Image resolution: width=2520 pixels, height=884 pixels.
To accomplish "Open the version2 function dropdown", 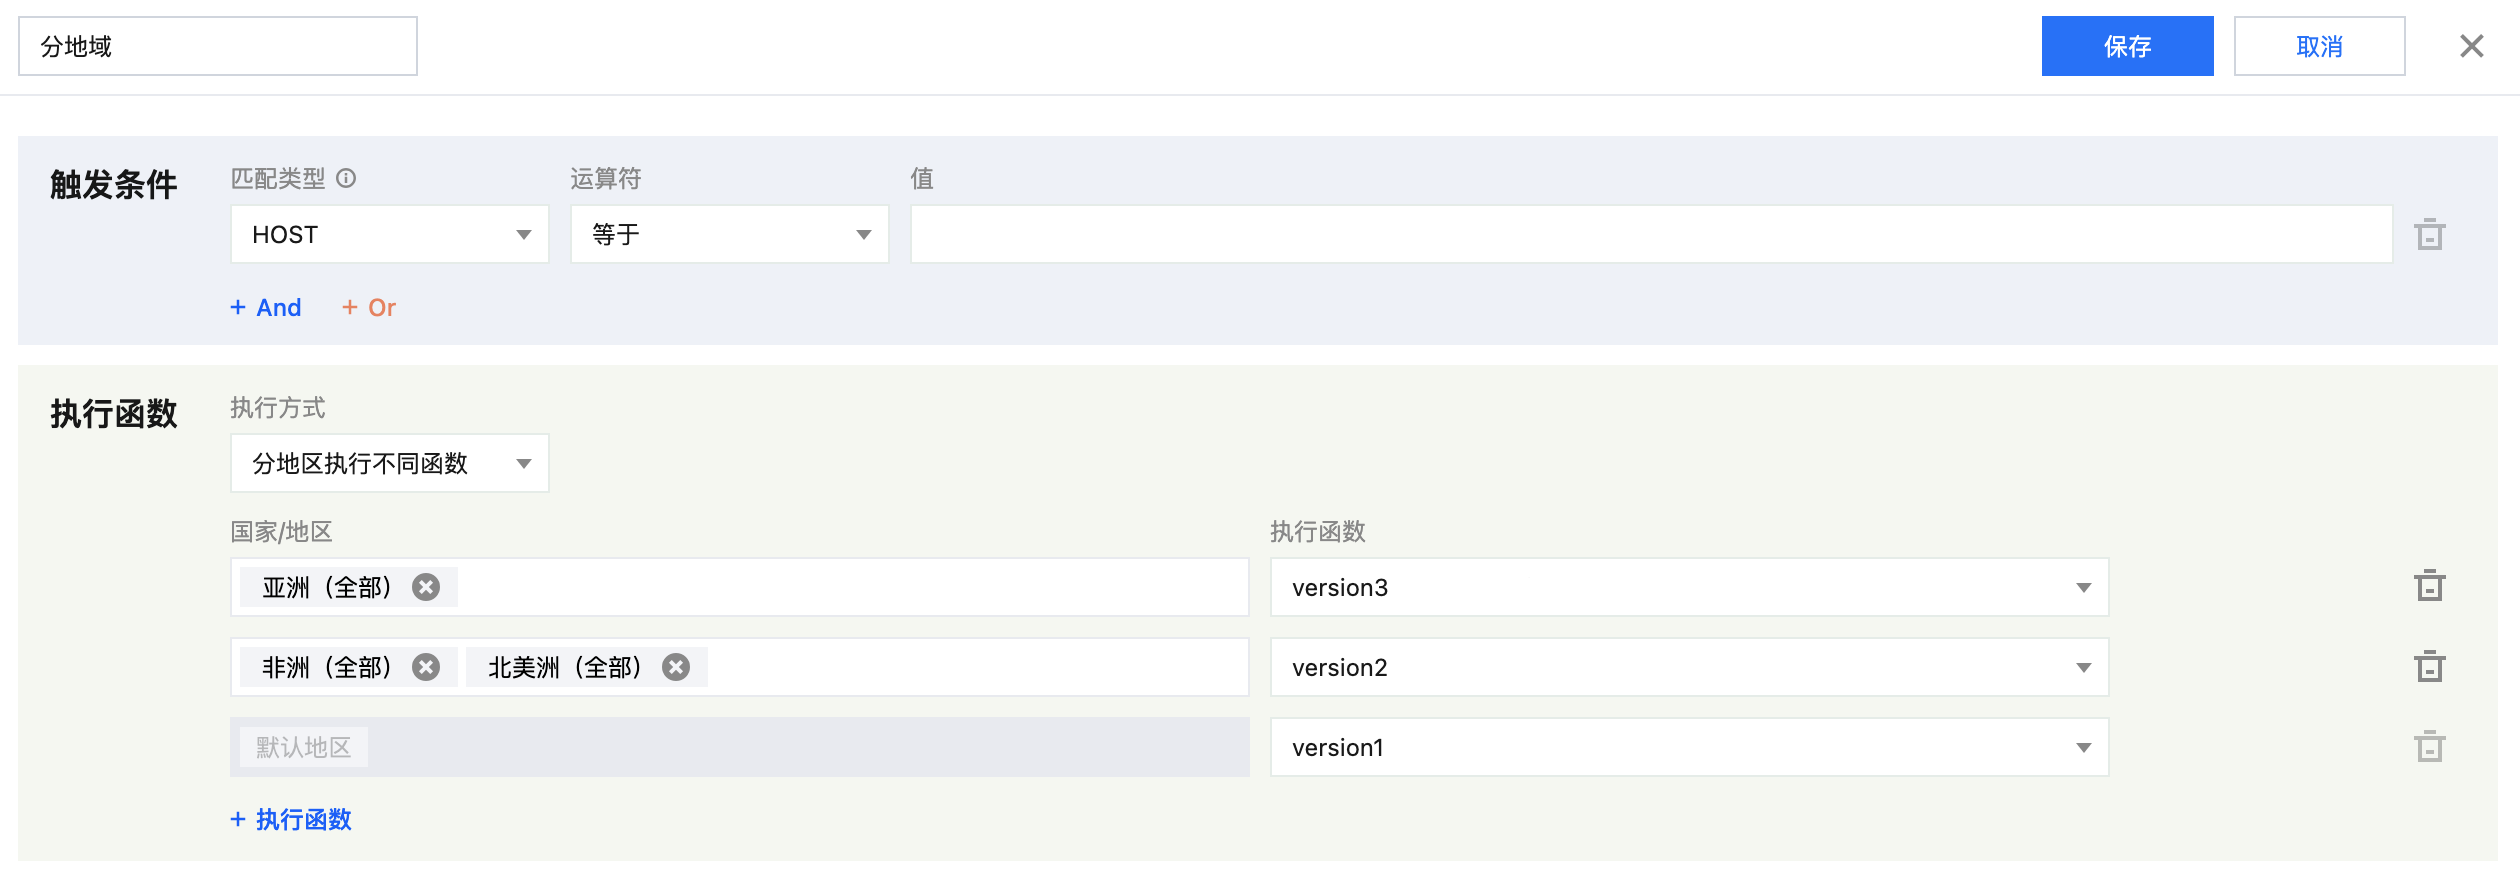I will pyautogui.click(x=1688, y=667).
